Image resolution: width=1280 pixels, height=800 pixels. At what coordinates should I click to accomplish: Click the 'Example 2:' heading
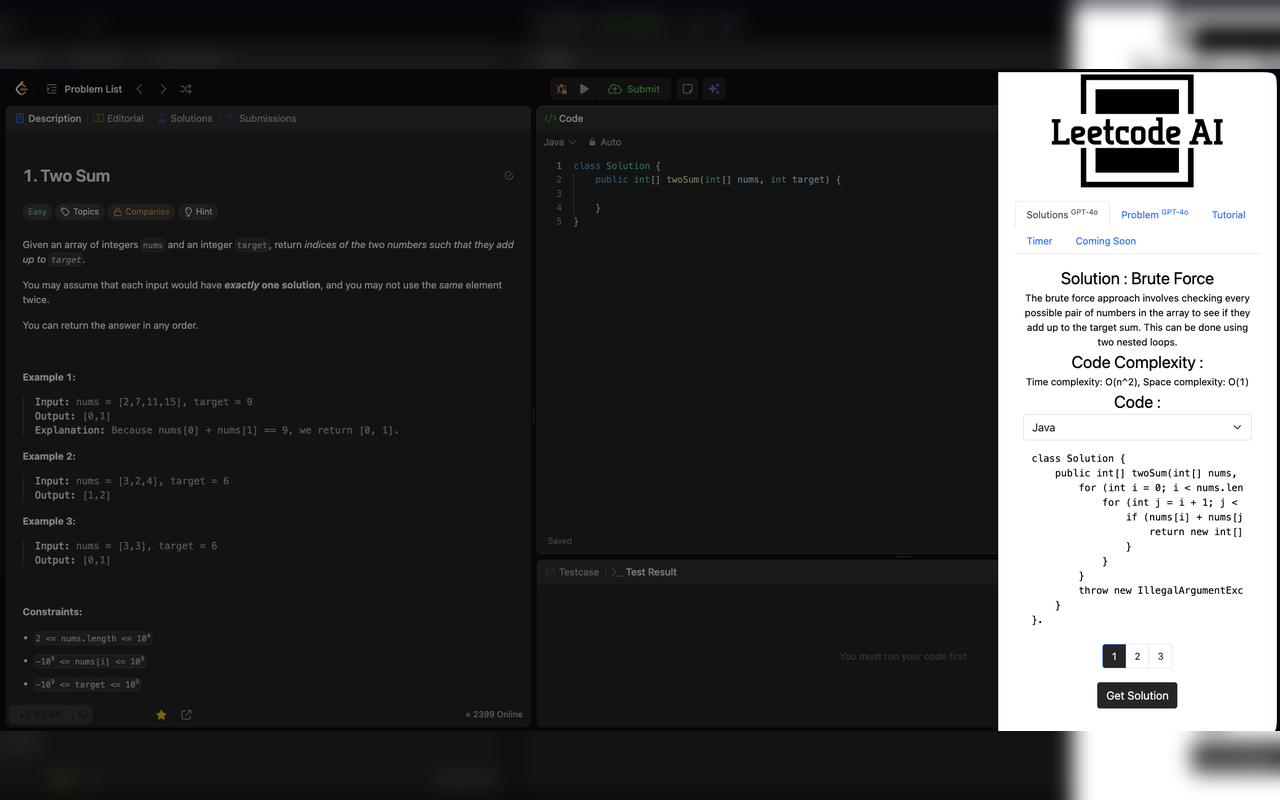[x=49, y=456]
